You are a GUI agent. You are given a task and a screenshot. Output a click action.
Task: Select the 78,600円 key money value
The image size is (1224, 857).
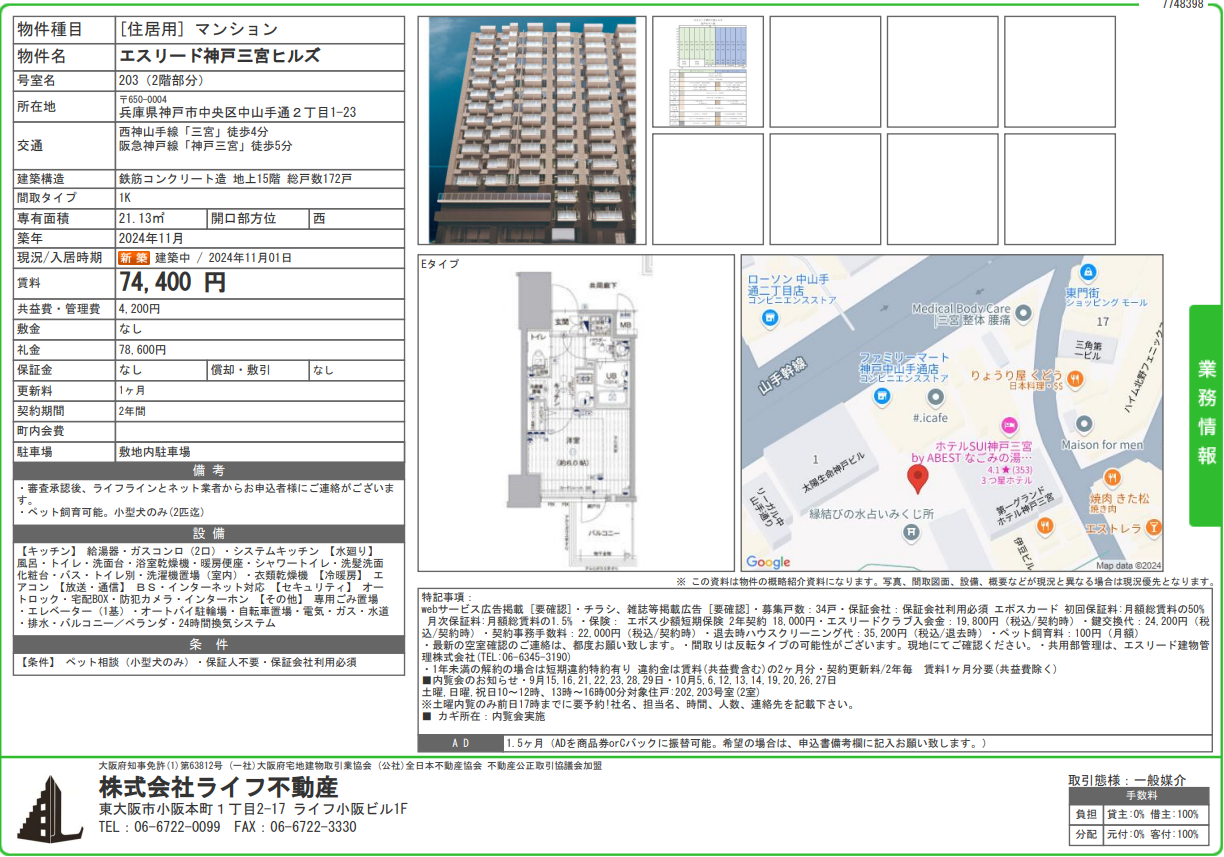[143, 350]
